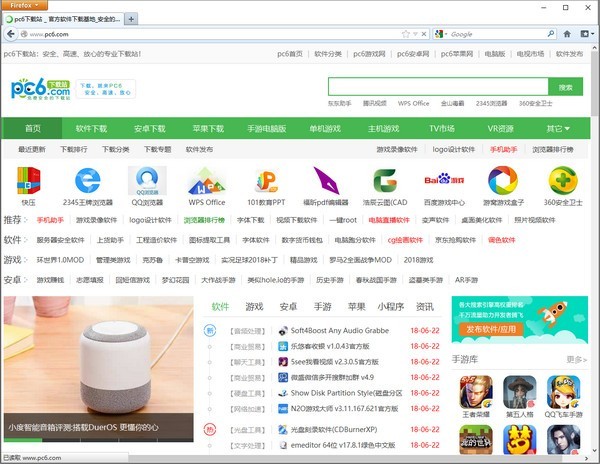The image size is (600, 464).
Task: Open the 浩辰云图(CAD) icon
Action: (384, 182)
